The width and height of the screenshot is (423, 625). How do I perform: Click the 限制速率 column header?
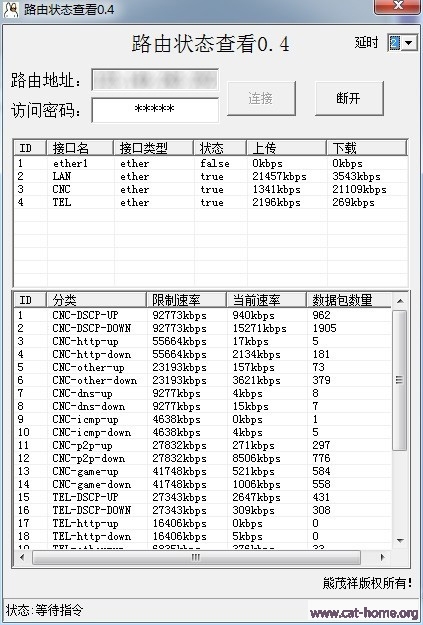pos(186,300)
